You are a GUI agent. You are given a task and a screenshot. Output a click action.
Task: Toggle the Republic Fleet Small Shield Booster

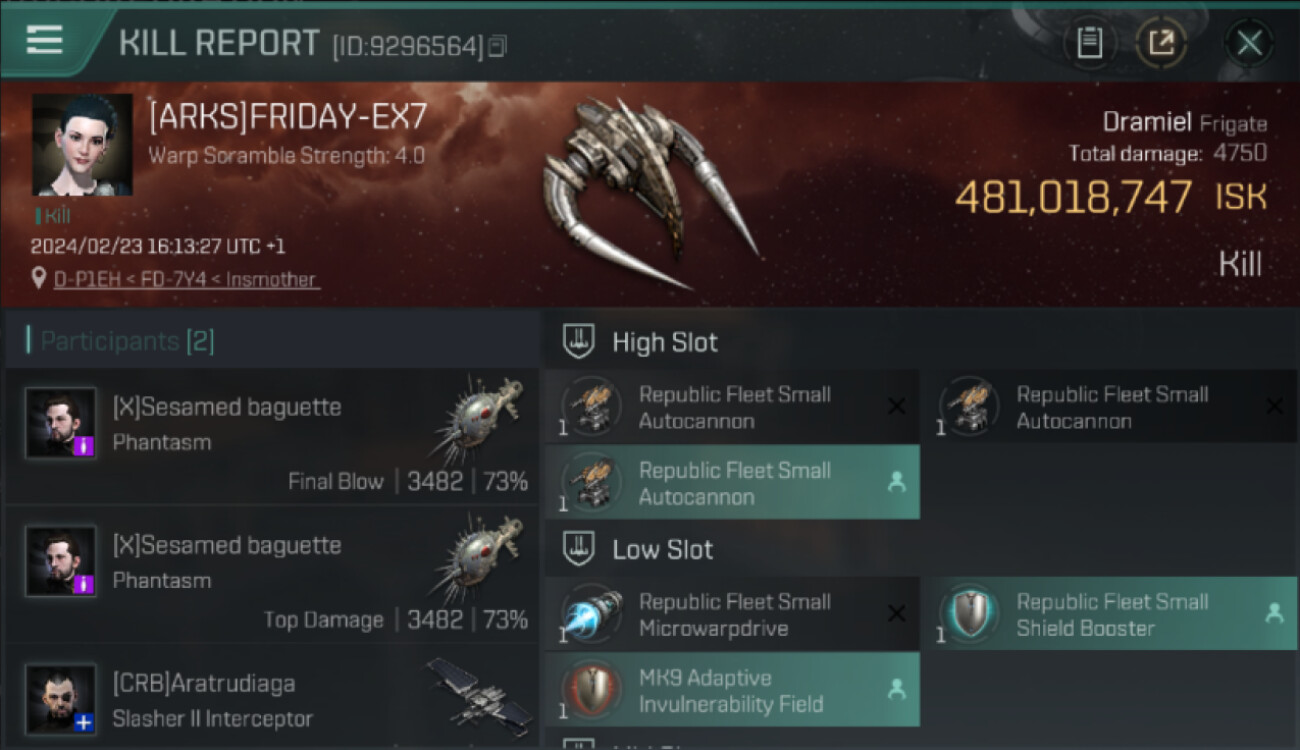tap(1110, 614)
